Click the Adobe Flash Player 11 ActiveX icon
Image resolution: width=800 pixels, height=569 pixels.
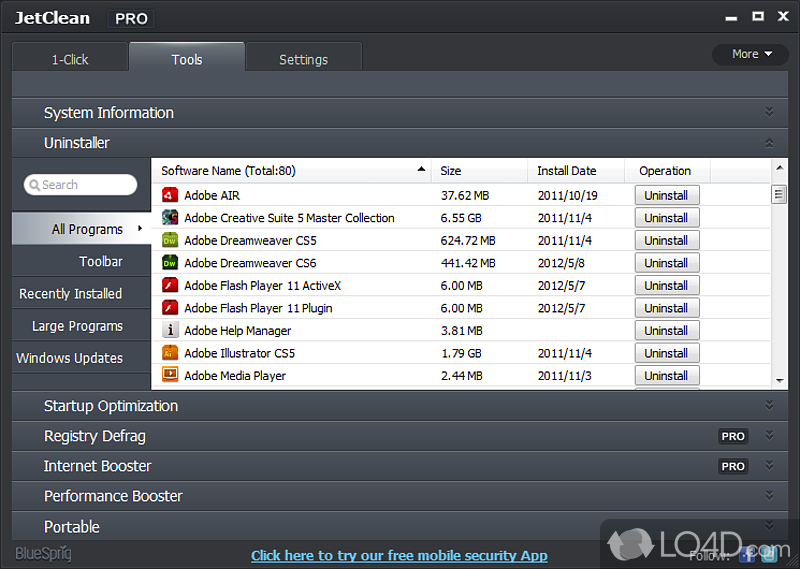coord(170,286)
